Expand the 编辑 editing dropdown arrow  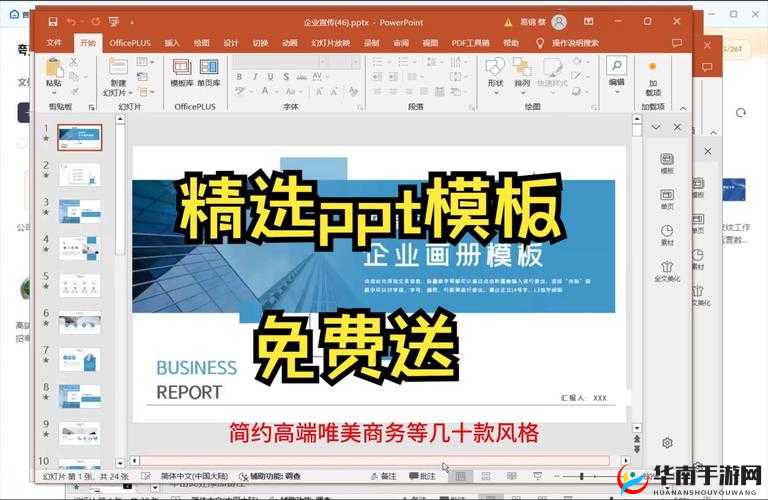[617, 92]
